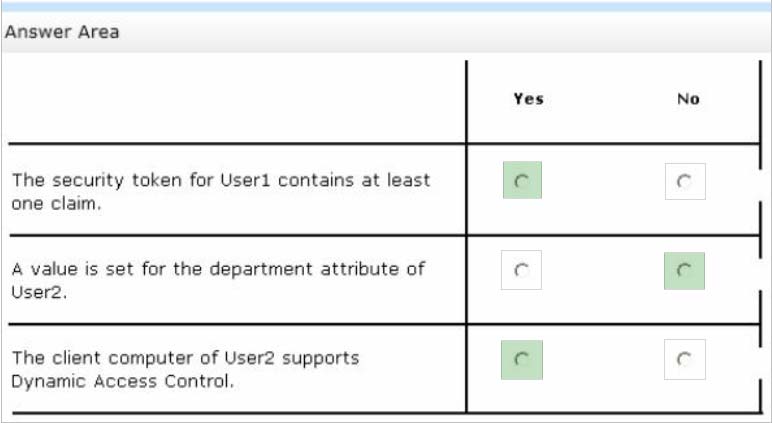Click the blue bar above Answer Area

(386, 6)
